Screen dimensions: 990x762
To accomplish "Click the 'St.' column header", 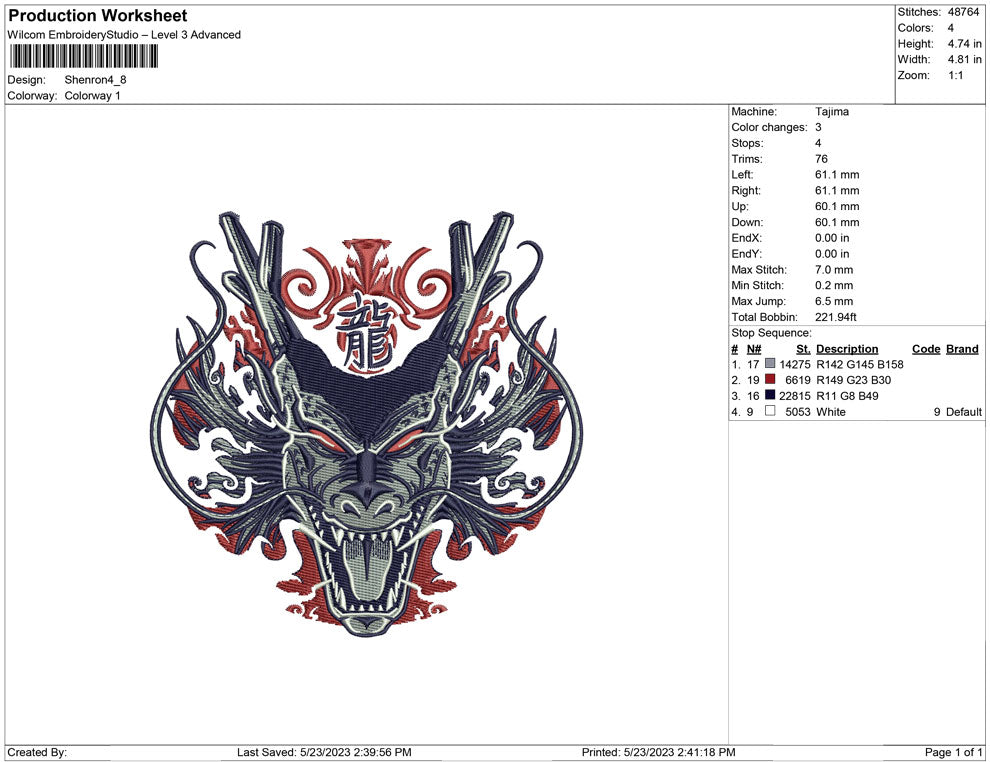I will (x=803, y=348).
